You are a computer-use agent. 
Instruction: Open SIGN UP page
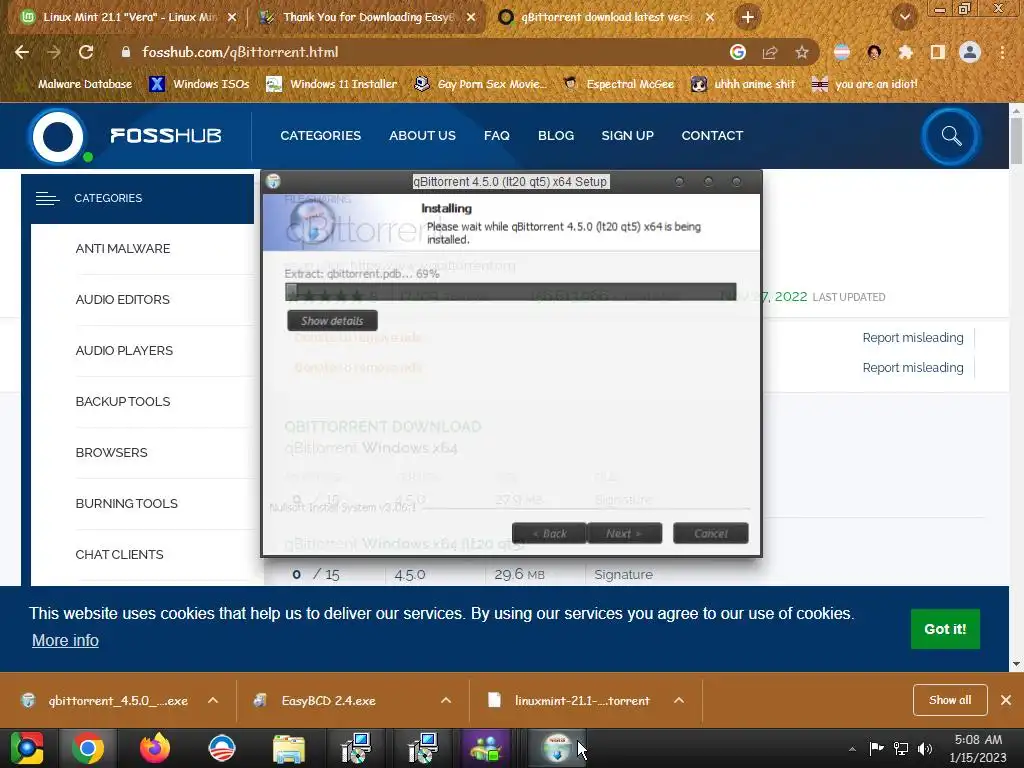628,136
